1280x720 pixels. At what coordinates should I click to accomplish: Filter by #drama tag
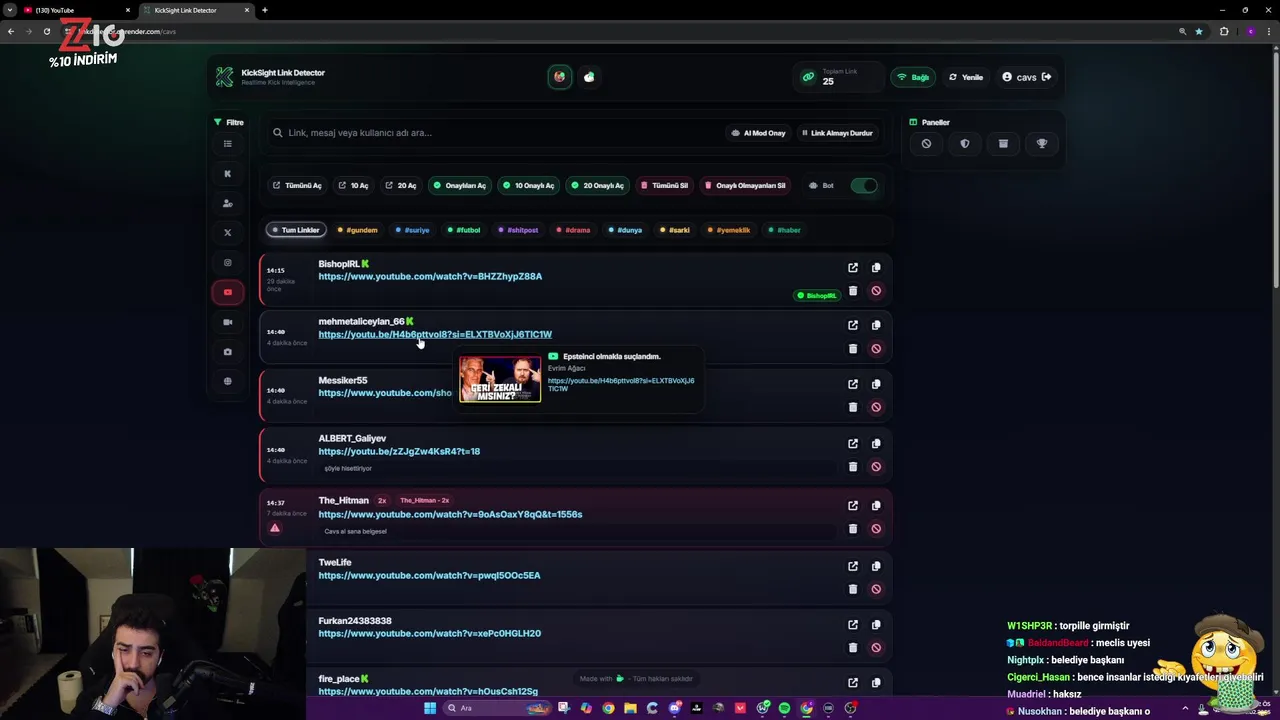pos(574,230)
